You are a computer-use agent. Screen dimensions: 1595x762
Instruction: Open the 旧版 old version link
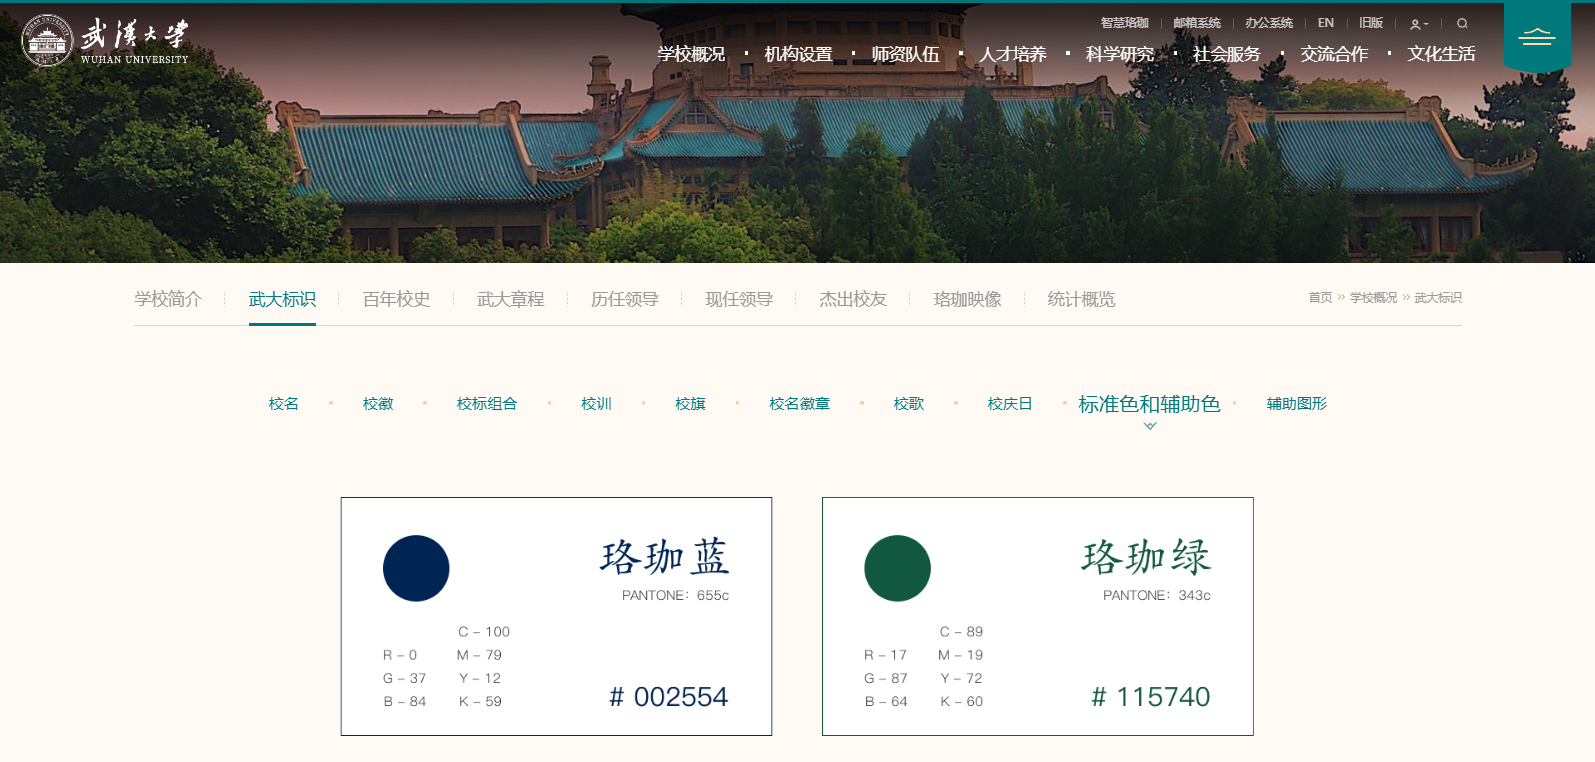coord(1371,23)
